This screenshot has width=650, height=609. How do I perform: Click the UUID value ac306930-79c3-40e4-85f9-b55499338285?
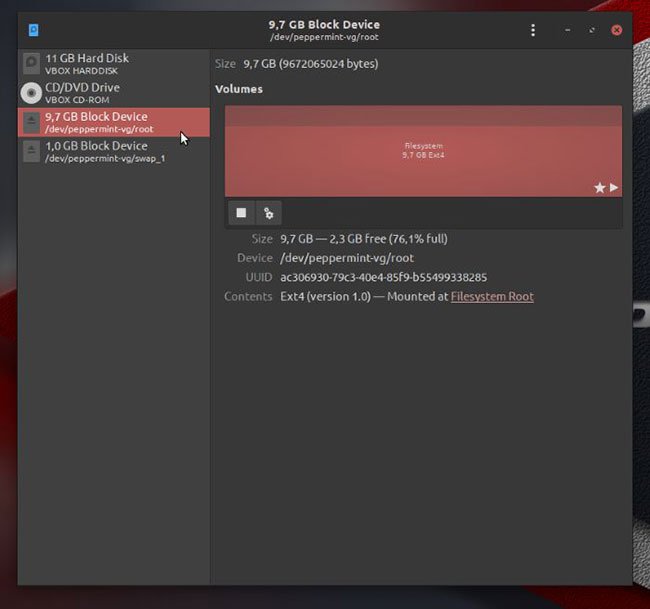(x=383, y=277)
